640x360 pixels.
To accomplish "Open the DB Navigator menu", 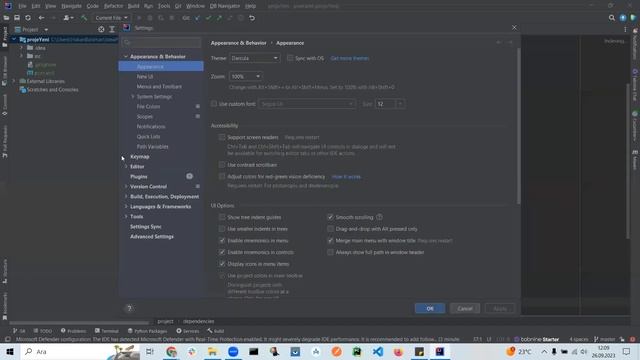I will [225, 6].
